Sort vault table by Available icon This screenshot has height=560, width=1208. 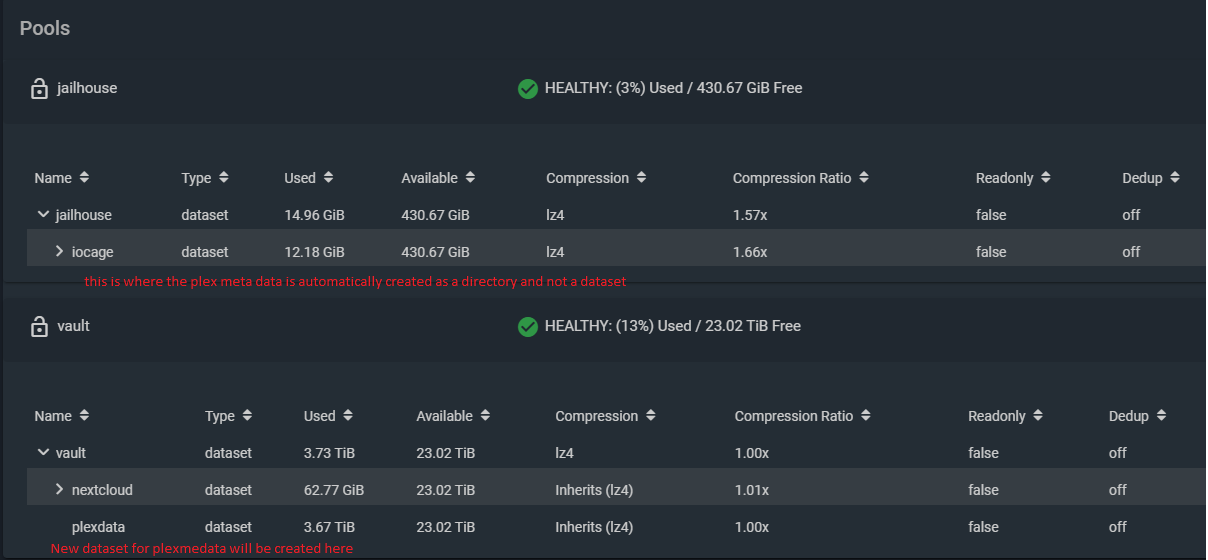pyautogui.click(x=485, y=416)
